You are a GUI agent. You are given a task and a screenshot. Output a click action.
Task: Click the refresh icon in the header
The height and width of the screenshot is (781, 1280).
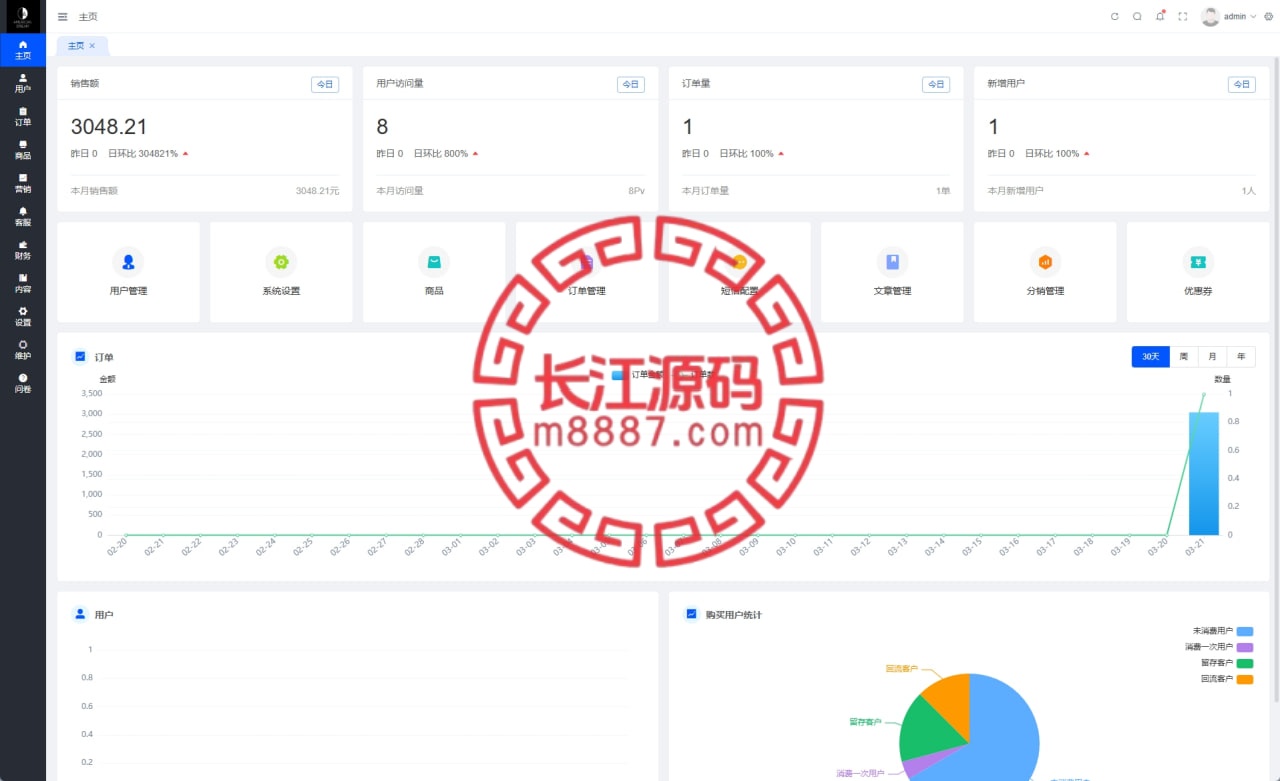[1115, 16]
